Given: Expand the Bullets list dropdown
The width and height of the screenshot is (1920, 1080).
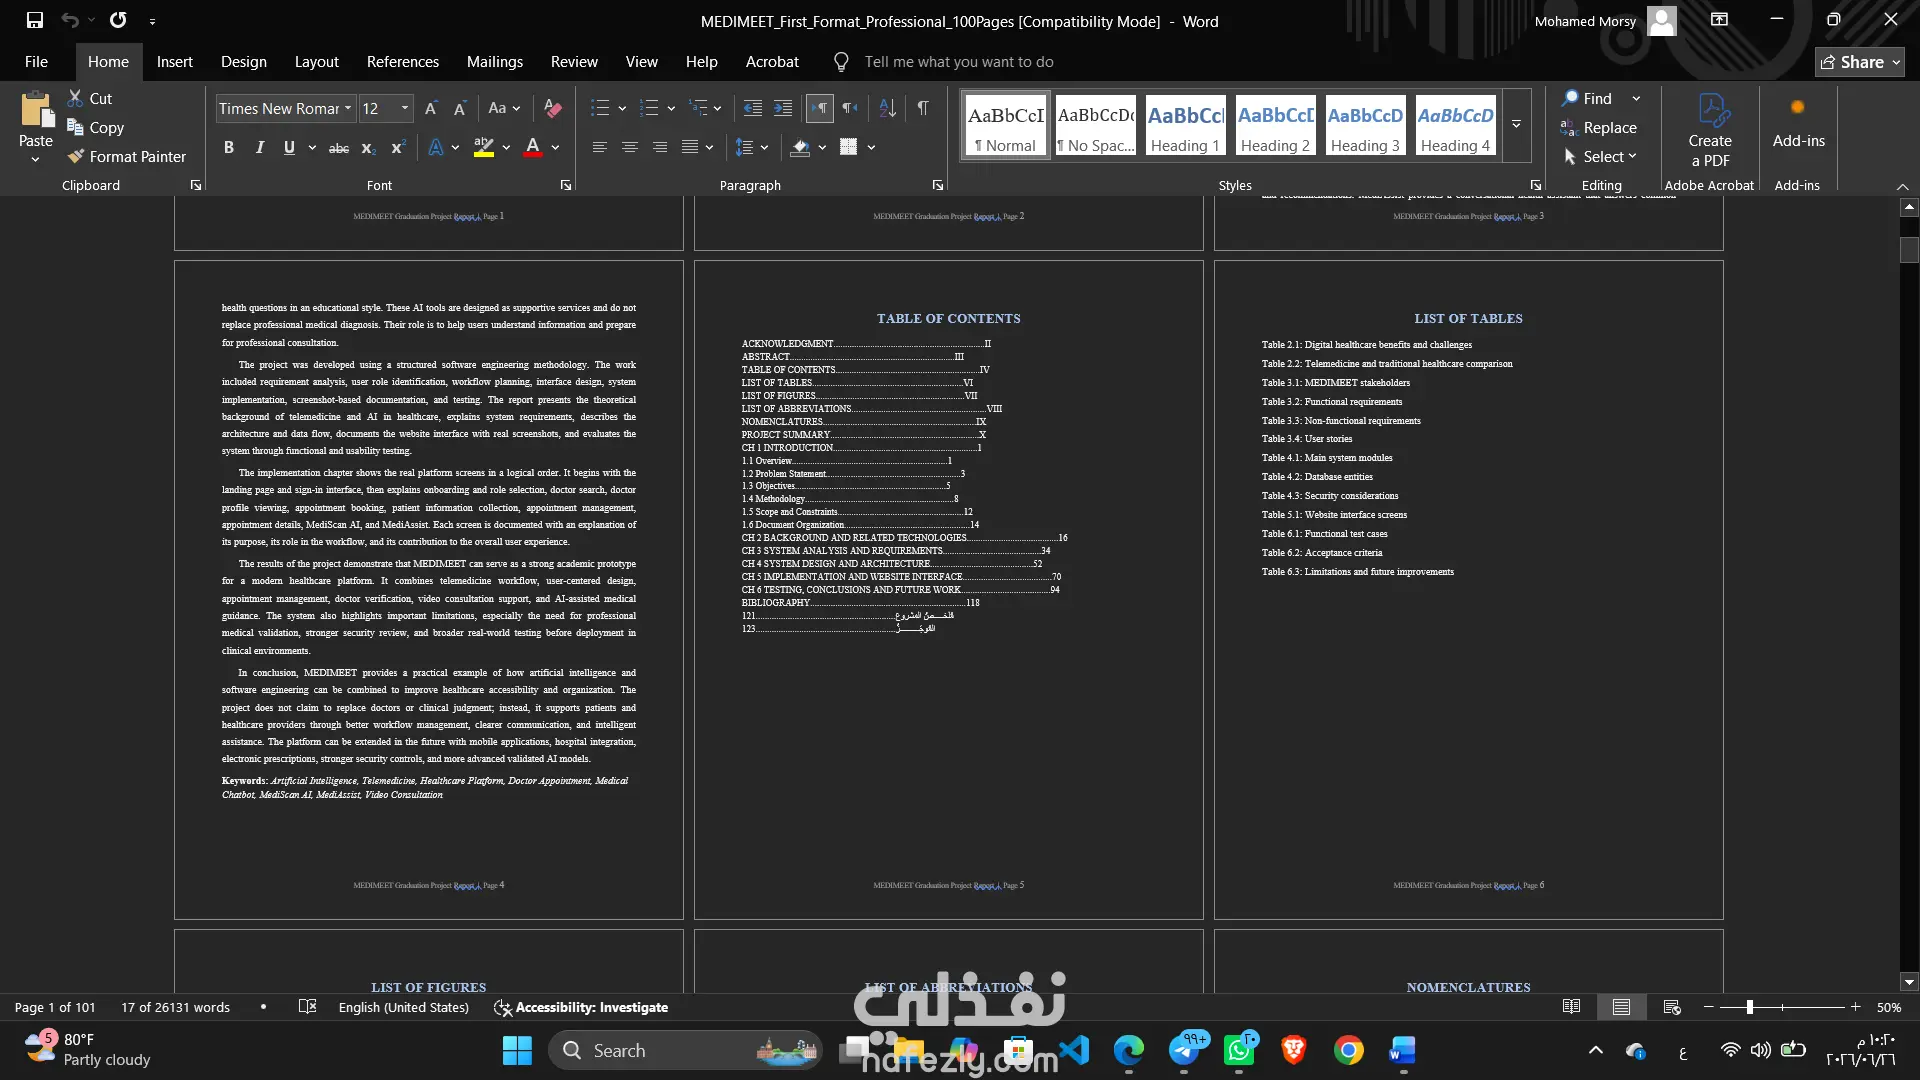Looking at the screenshot, I should click(622, 108).
